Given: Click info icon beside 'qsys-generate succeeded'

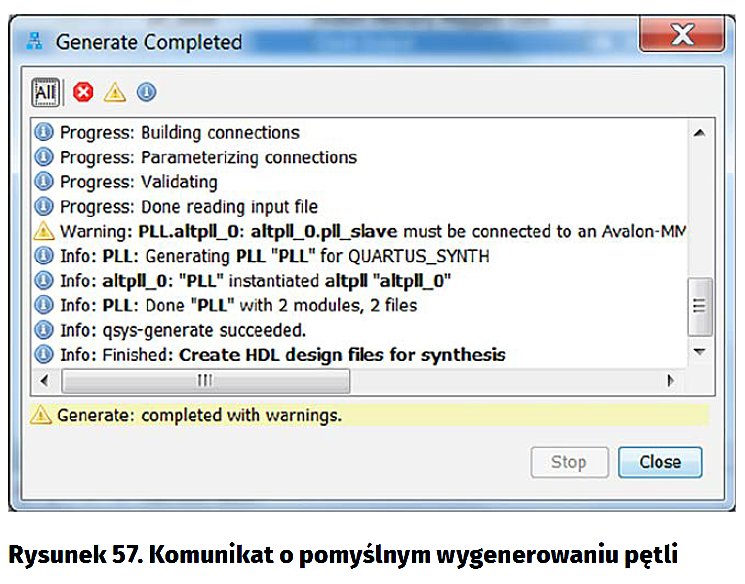Looking at the screenshot, I should pyautogui.click(x=43, y=330).
